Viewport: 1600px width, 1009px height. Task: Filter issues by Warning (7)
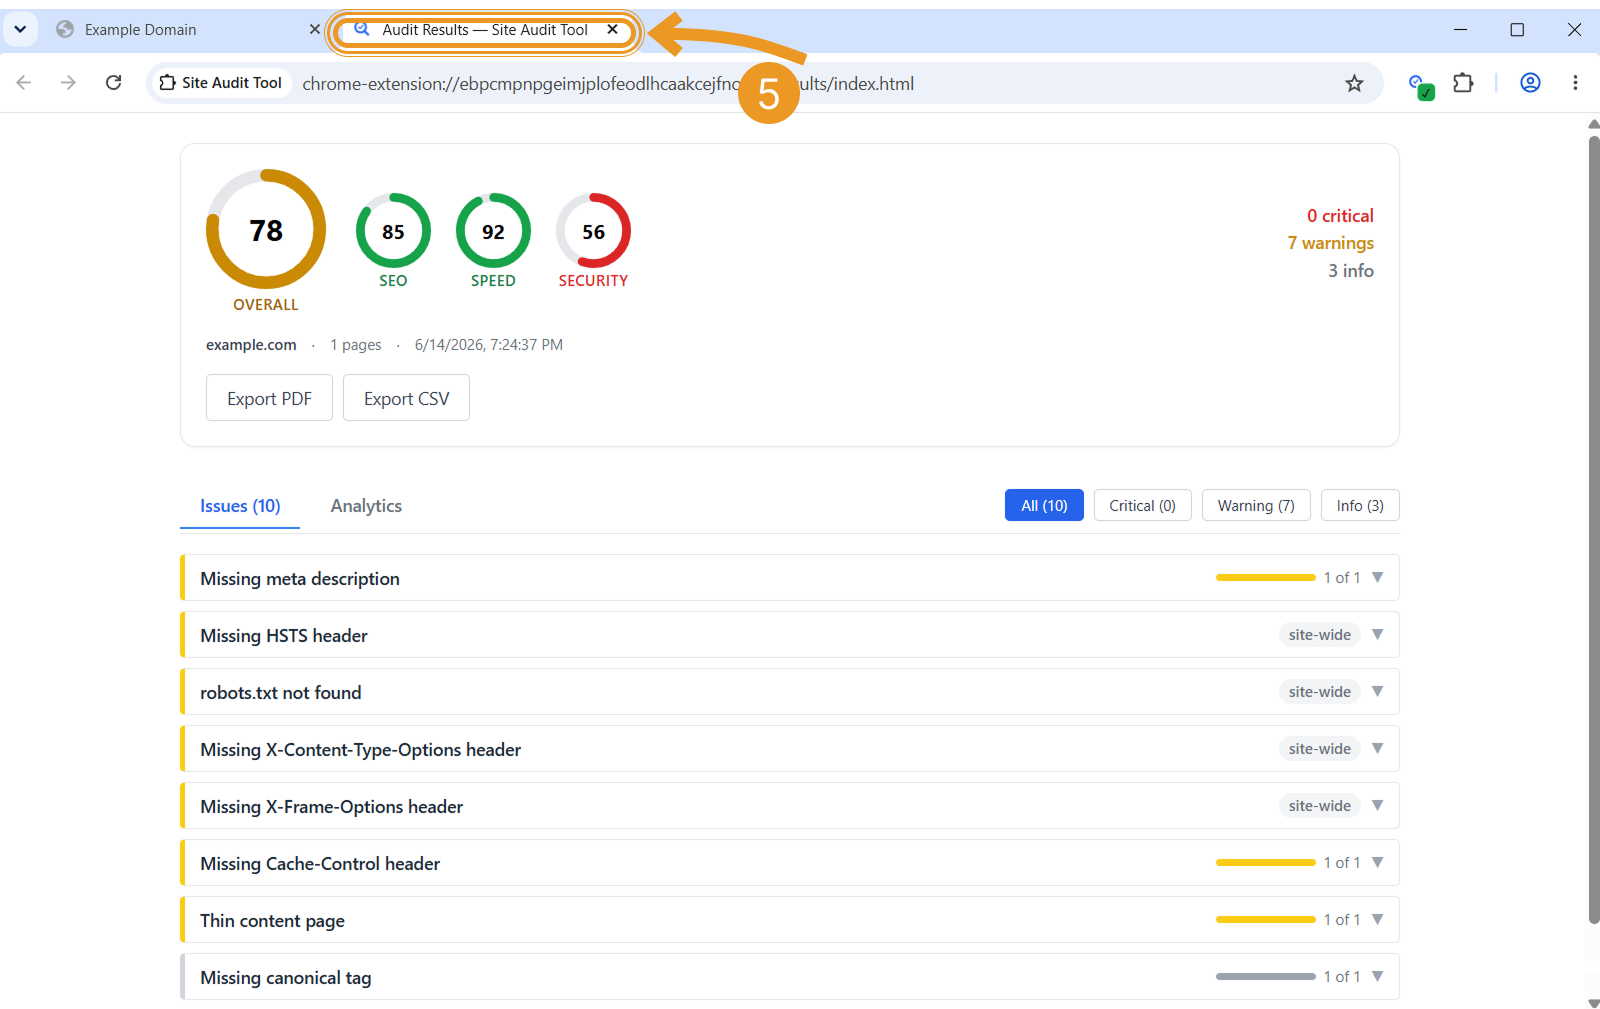1256,506
